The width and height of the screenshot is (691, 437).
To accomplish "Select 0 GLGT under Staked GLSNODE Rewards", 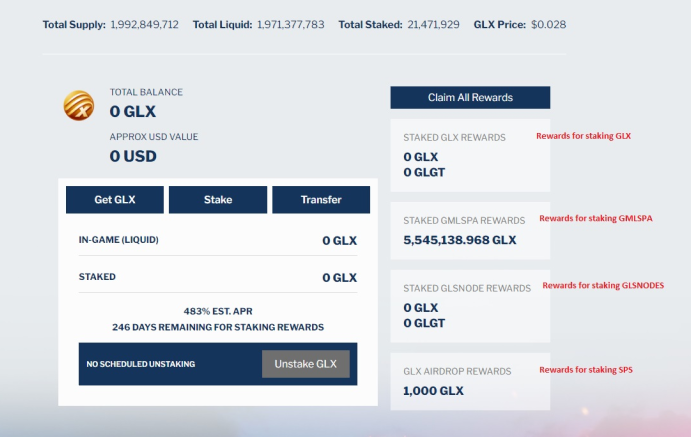I will [424, 323].
